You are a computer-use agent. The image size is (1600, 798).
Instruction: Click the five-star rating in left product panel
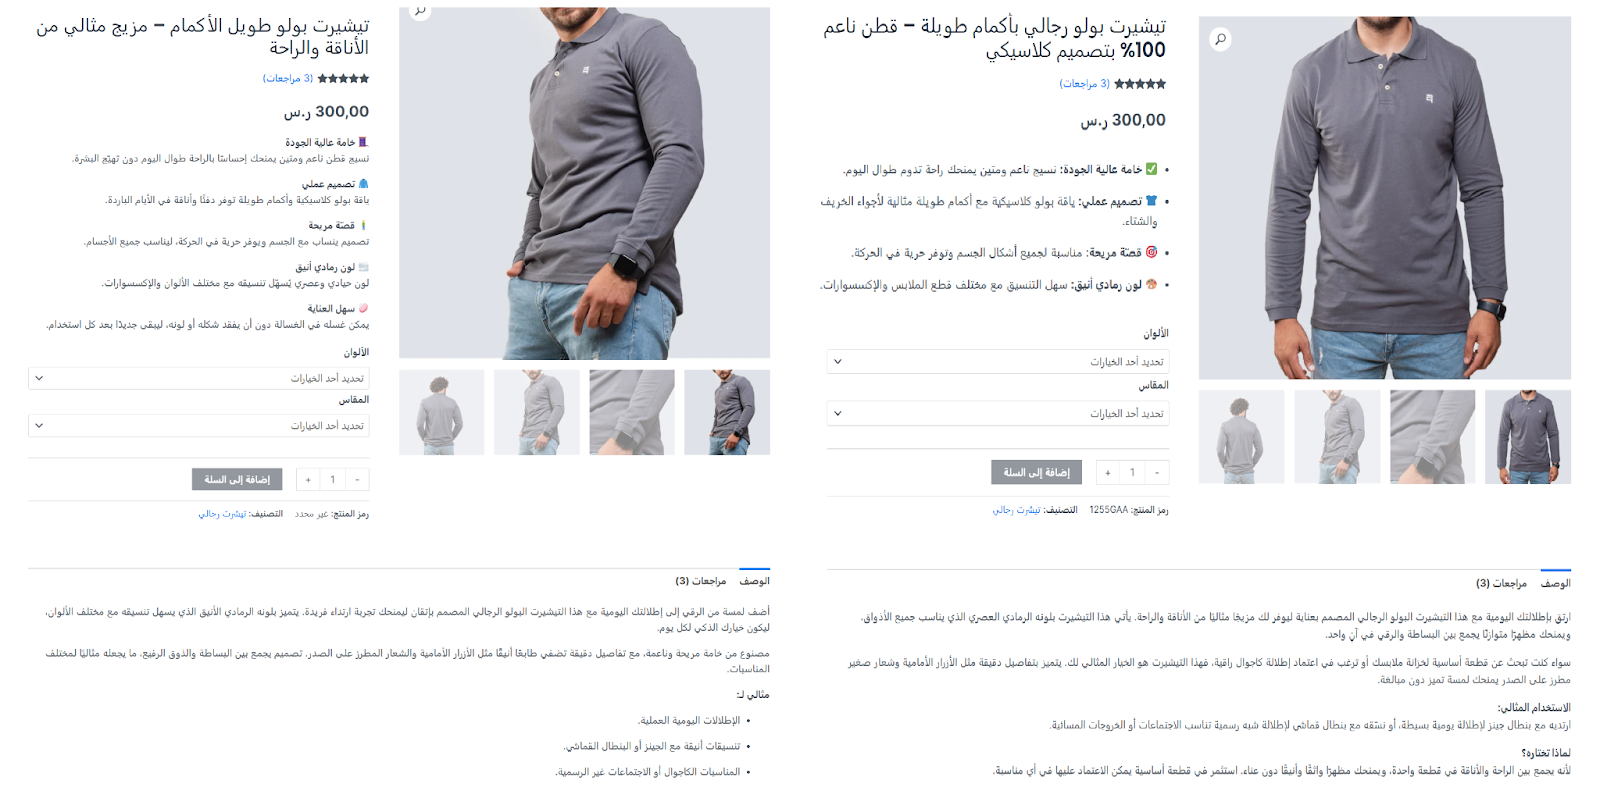pyautogui.click(x=343, y=78)
